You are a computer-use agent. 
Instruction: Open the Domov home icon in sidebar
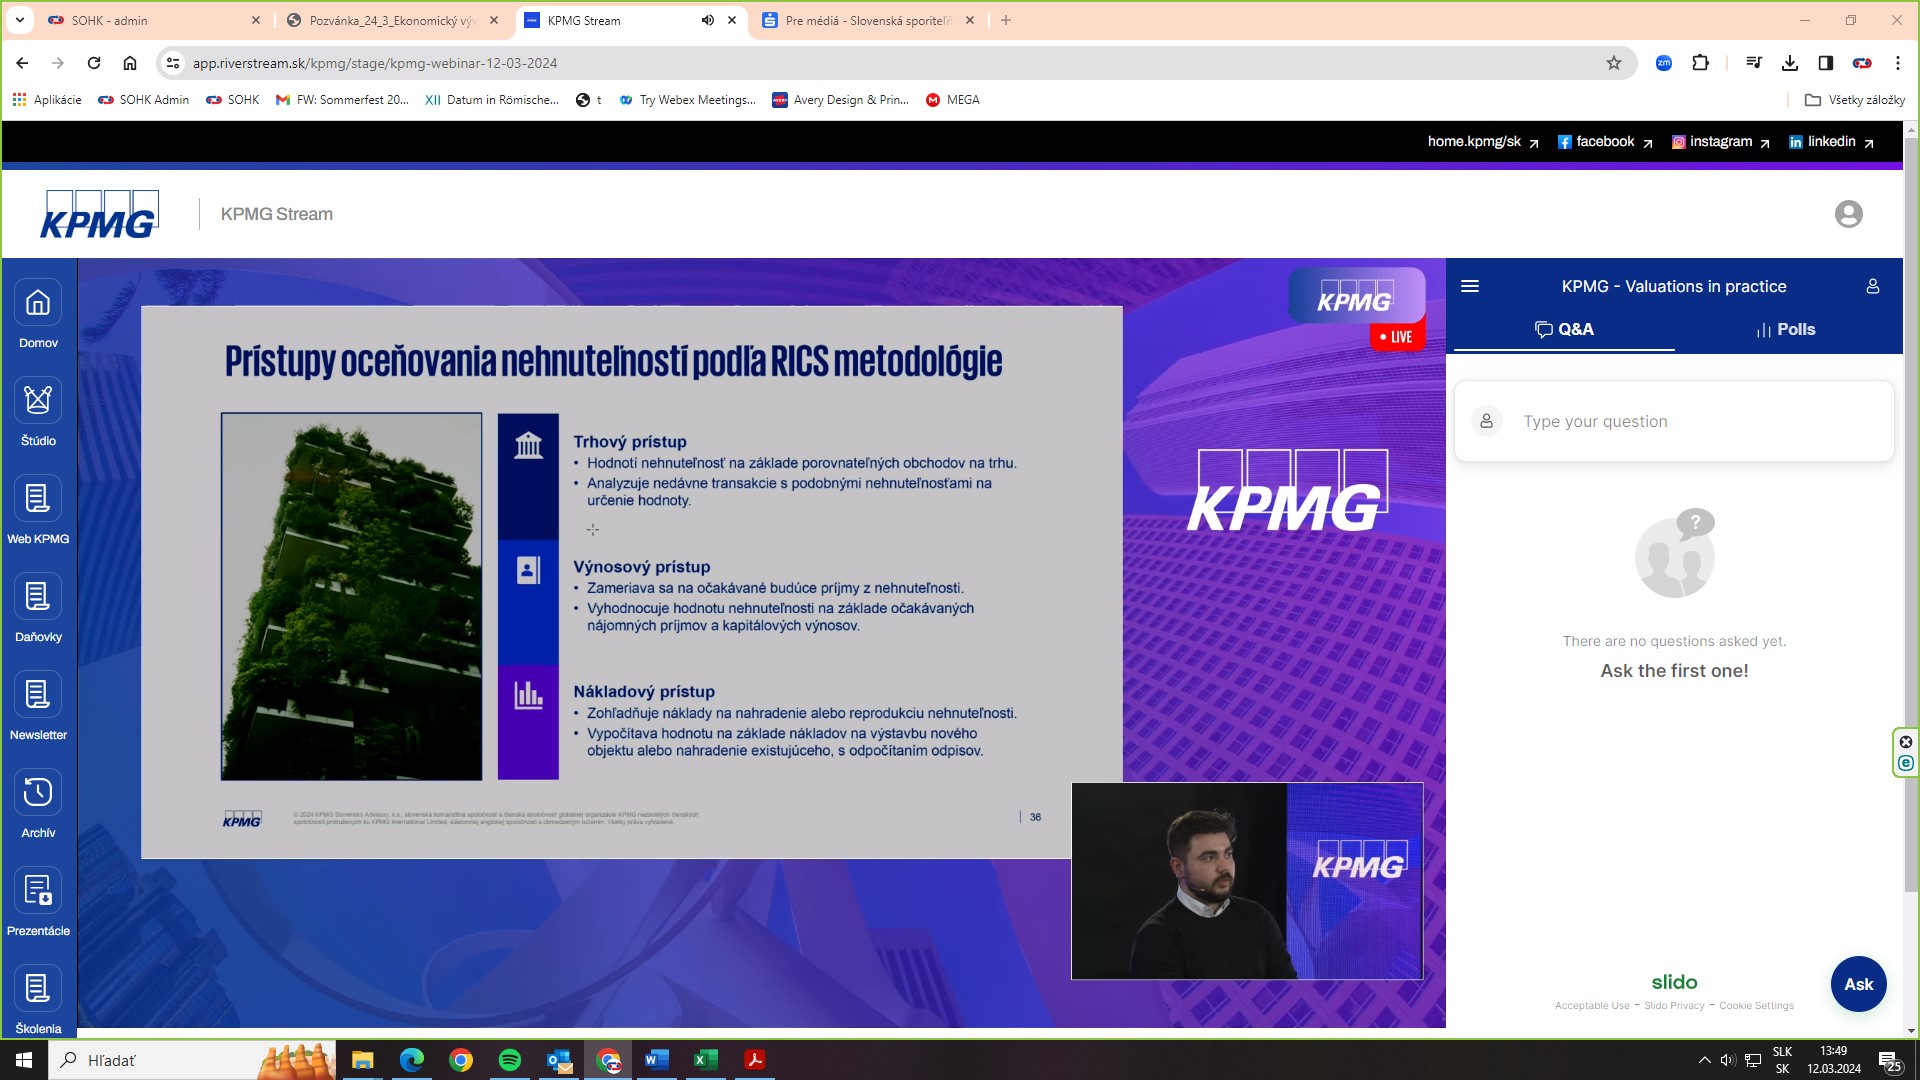[38, 303]
